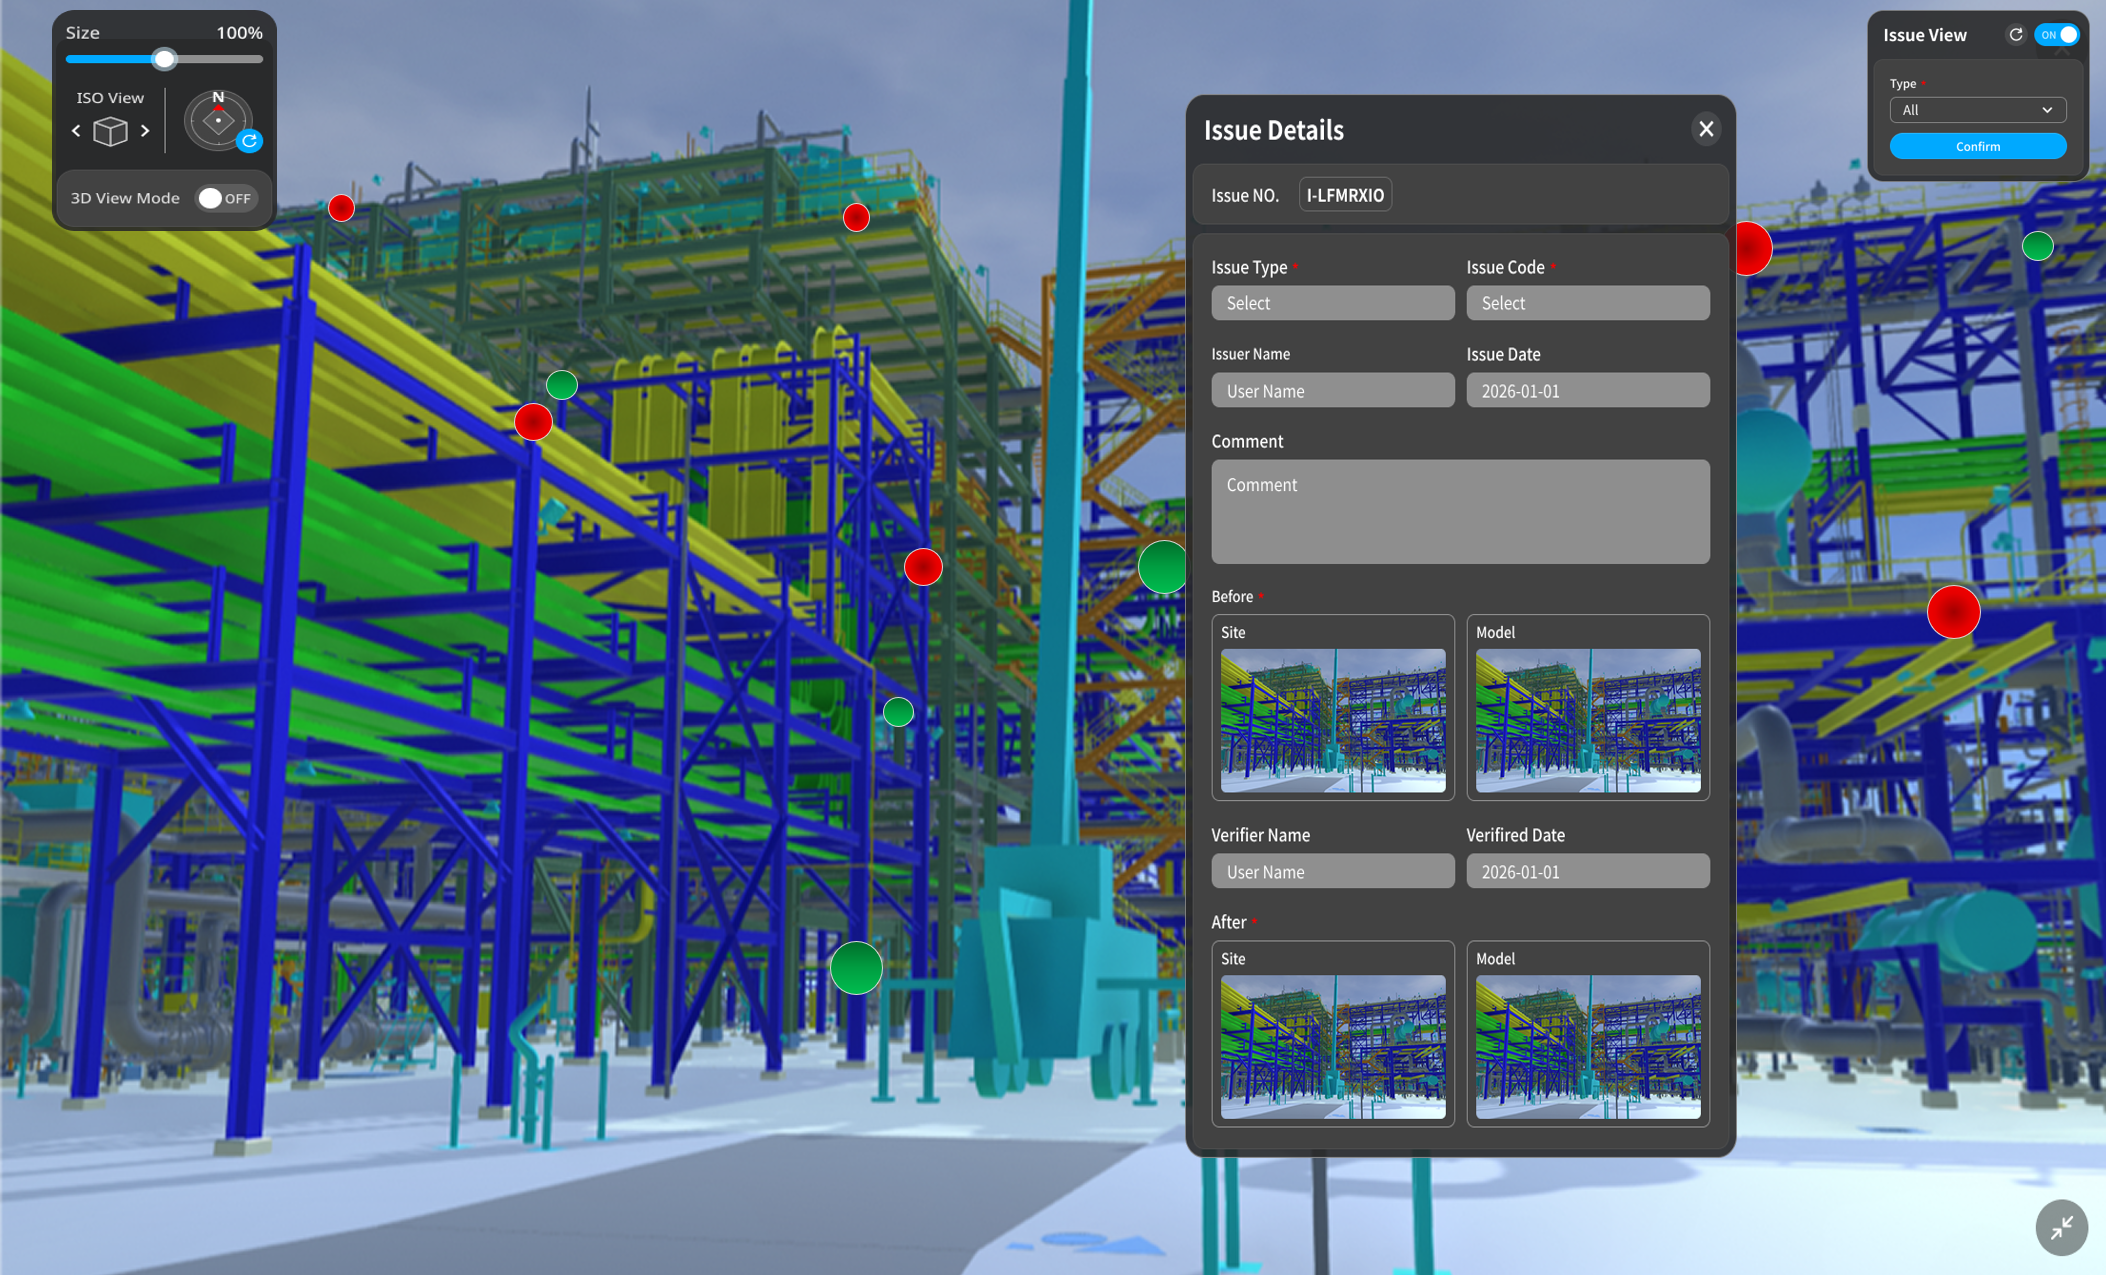
Task: Click next ISO view right arrow
Action: coord(145,131)
